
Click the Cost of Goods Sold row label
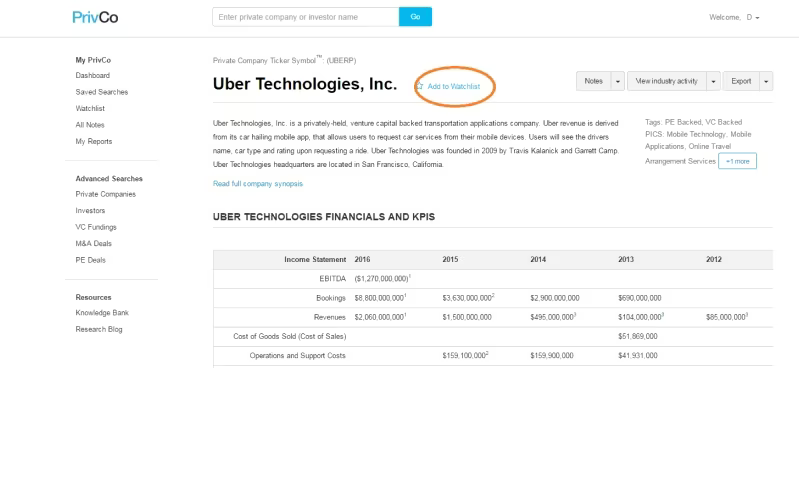[x=289, y=336]
